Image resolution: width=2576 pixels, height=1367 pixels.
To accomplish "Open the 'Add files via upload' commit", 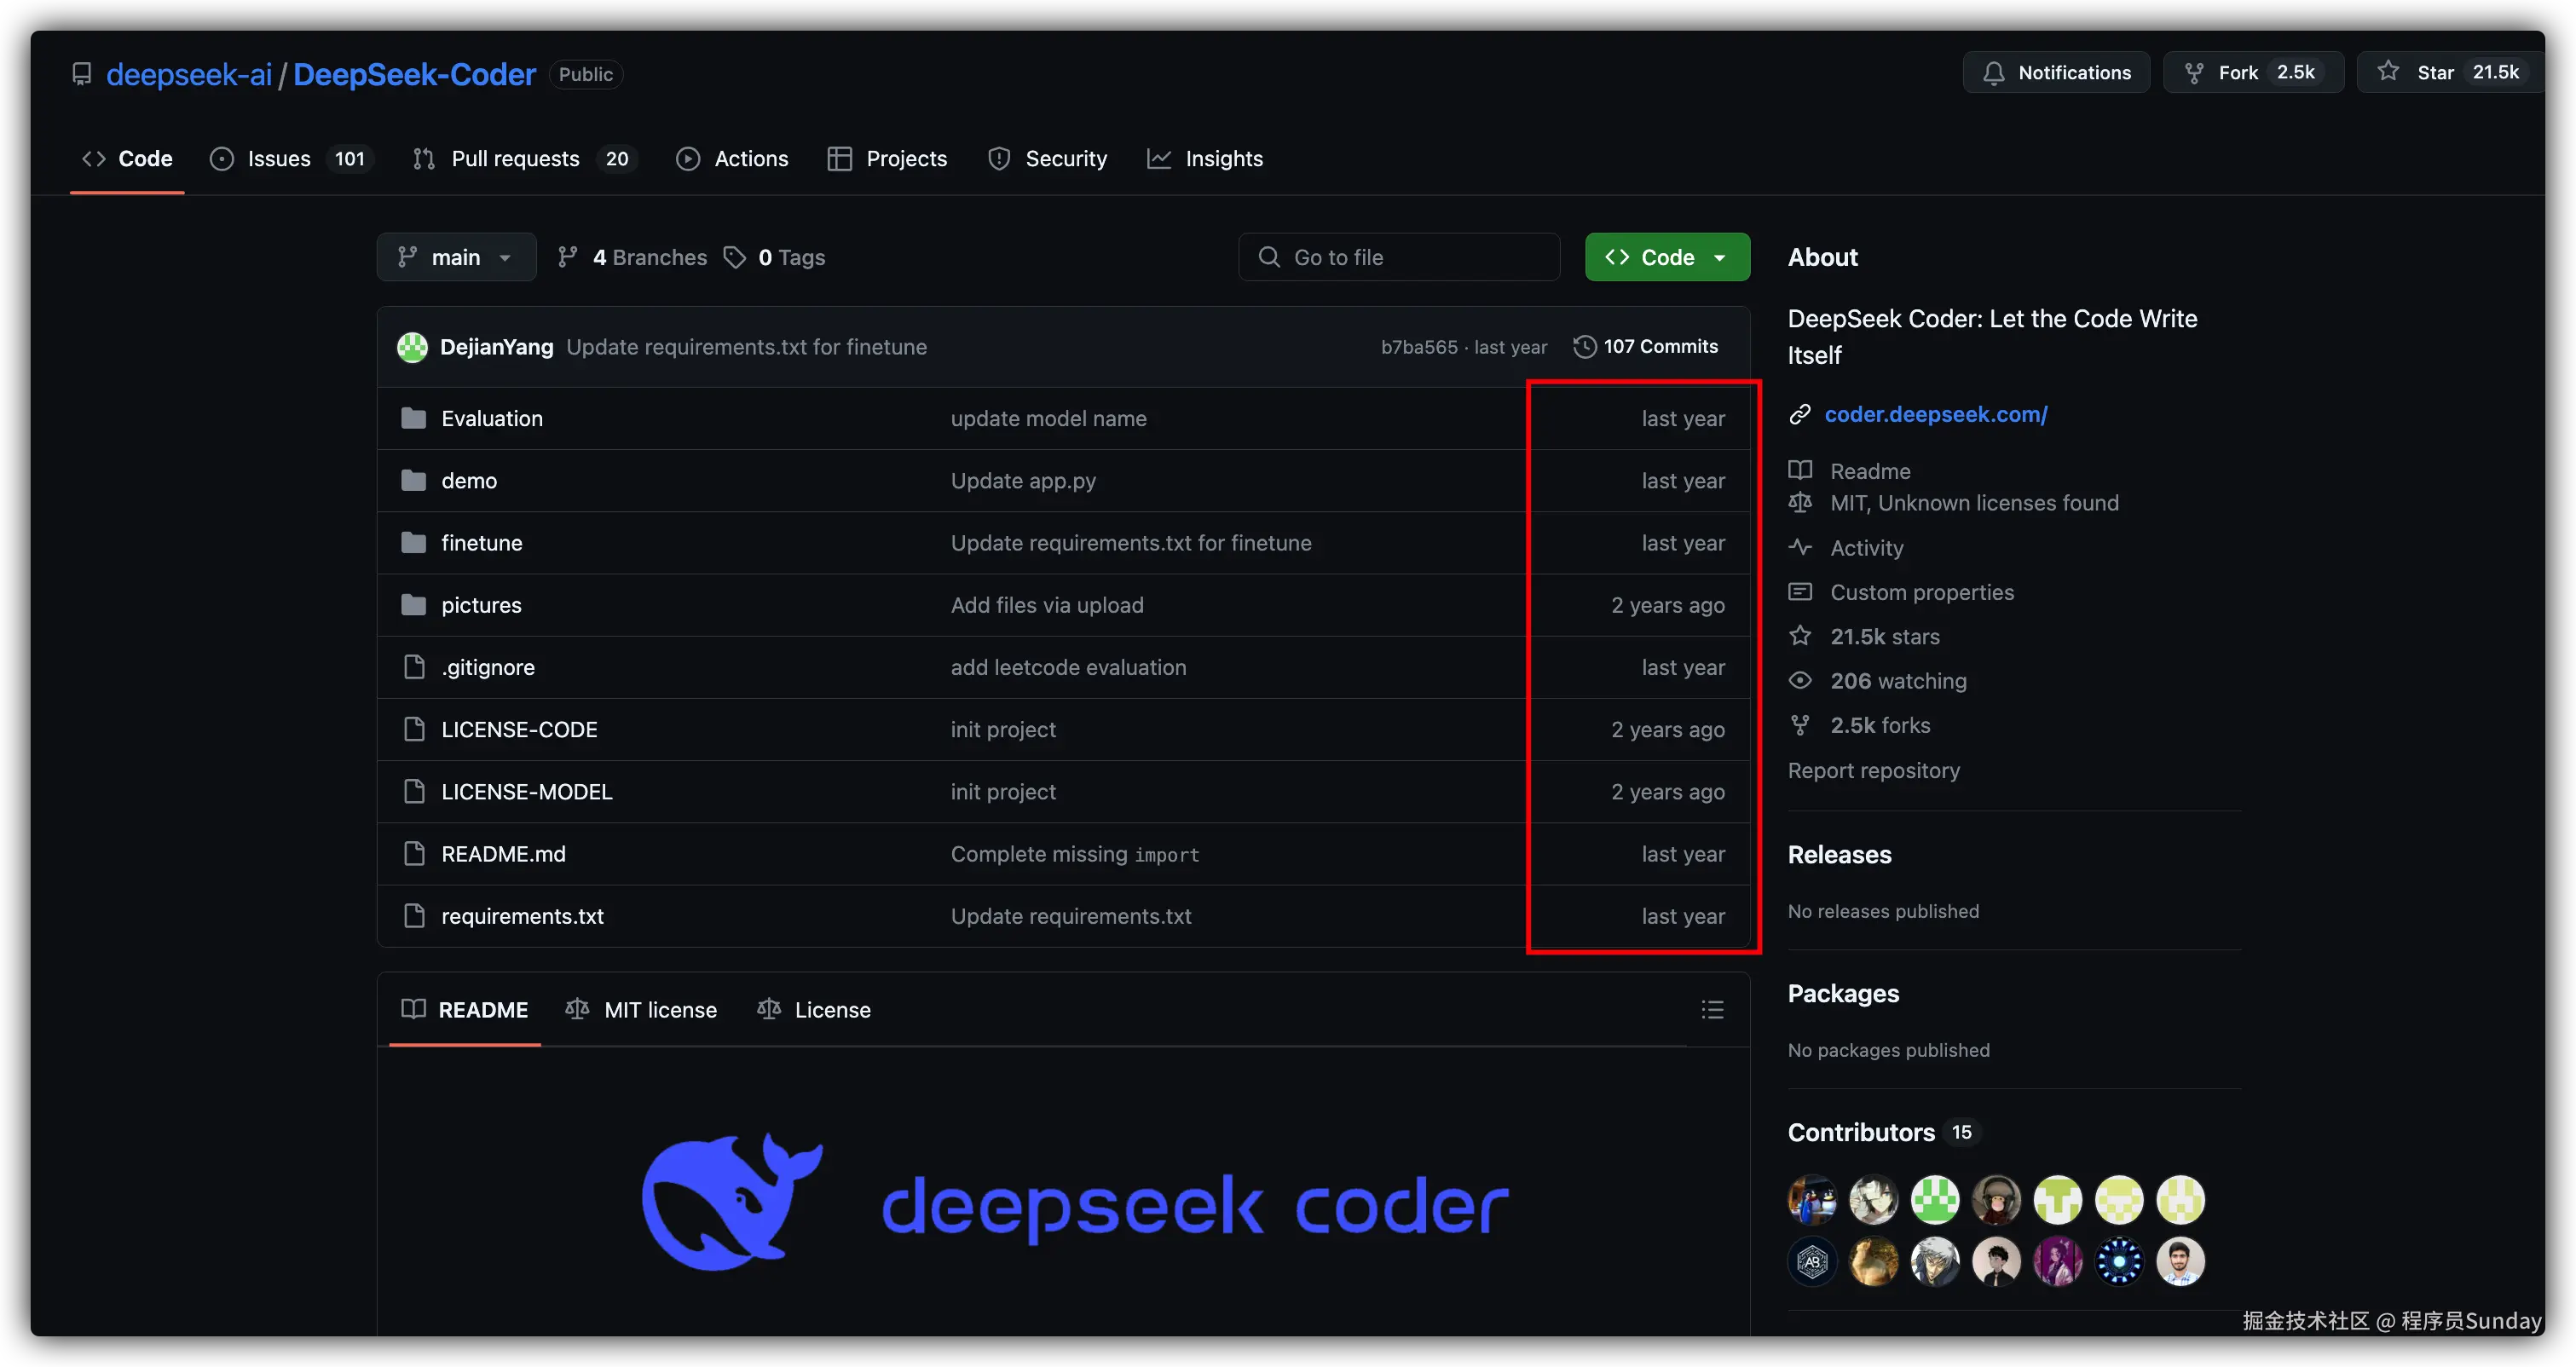I will pos(1047,605).
